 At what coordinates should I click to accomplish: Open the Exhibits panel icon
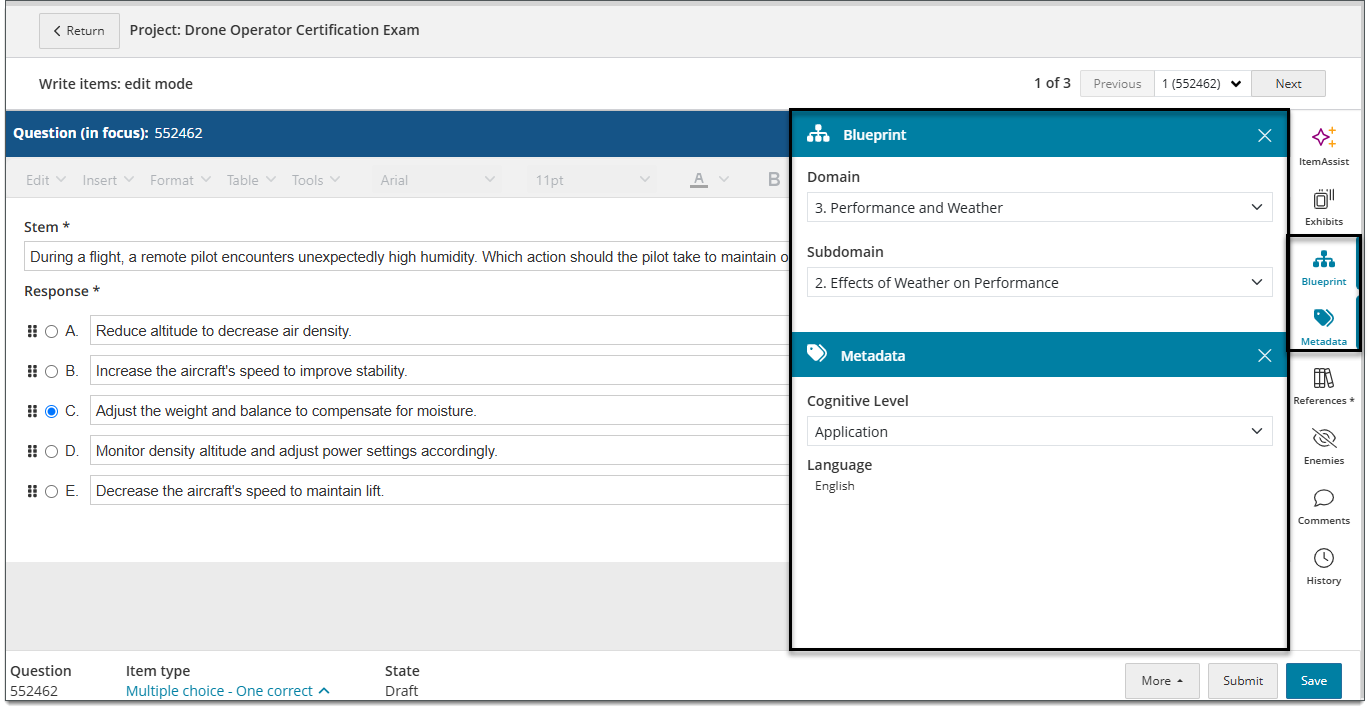1323,199
